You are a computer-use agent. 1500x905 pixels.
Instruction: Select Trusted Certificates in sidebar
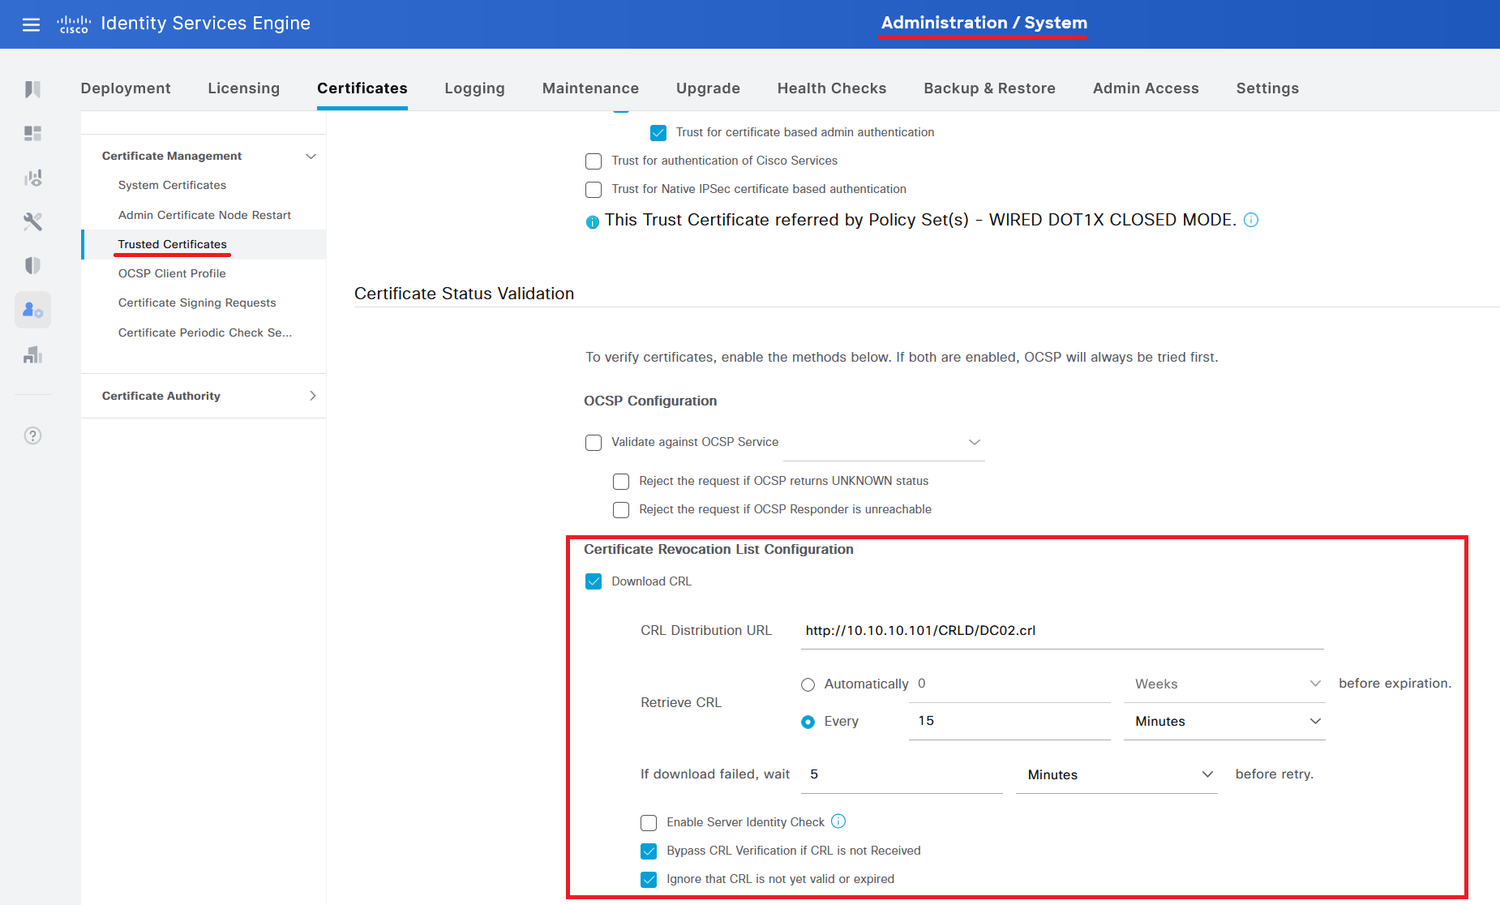click(x=172, y=244)
